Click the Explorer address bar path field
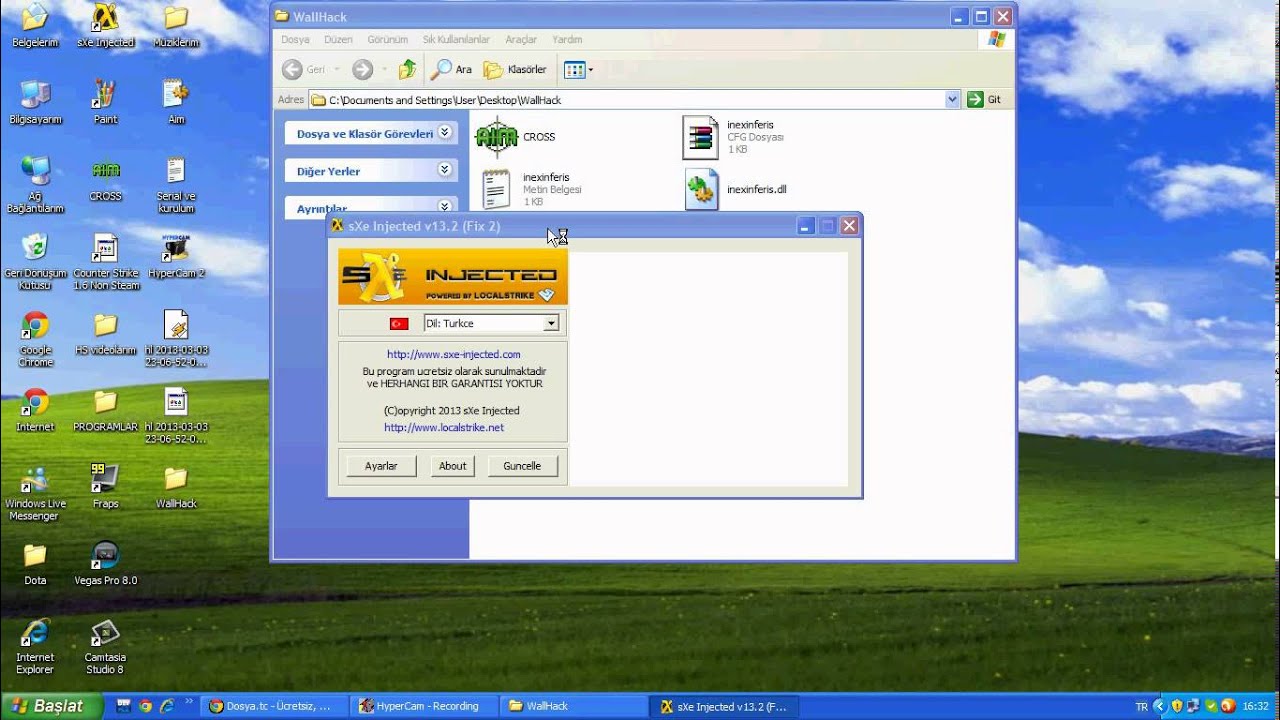The height and width of the screenshot is (720, 1280). (x=634, y=100)
